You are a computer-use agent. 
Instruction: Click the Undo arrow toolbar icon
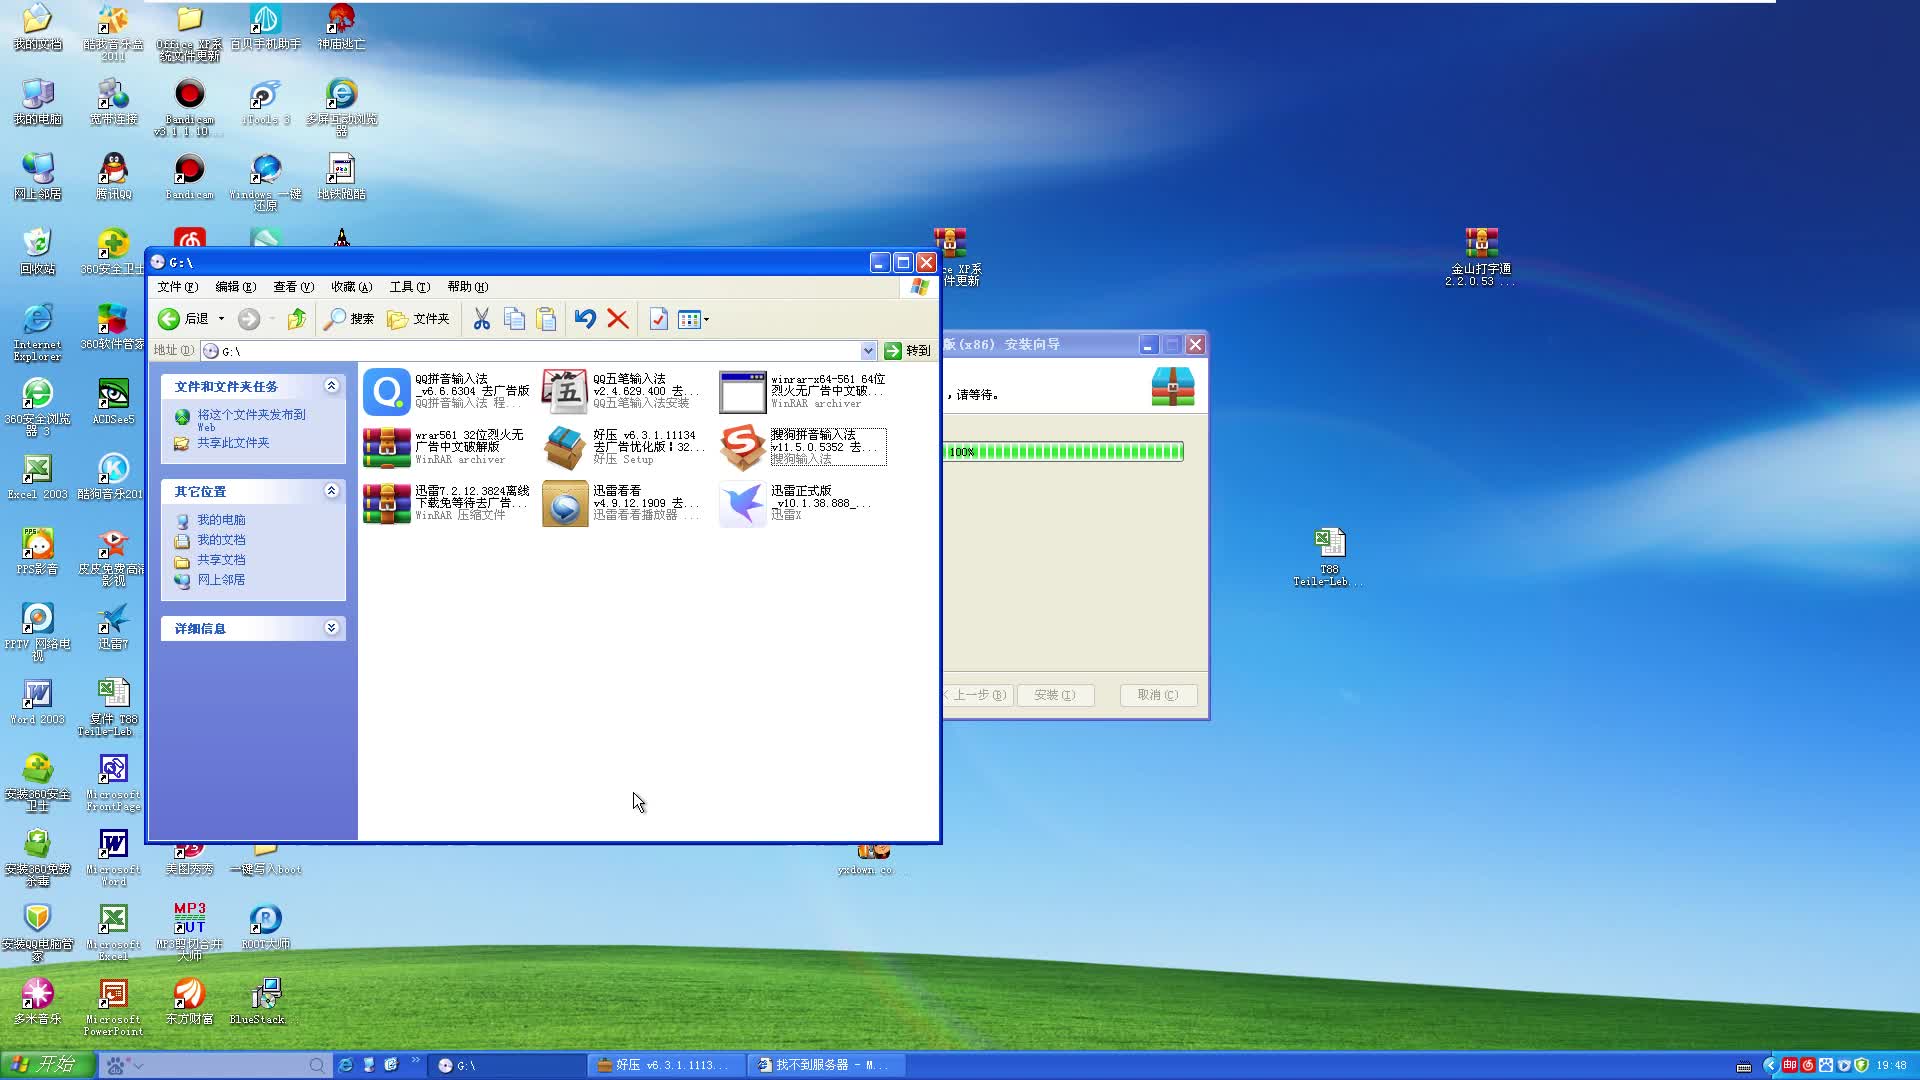pyautogui.click(x=585, y=319)
